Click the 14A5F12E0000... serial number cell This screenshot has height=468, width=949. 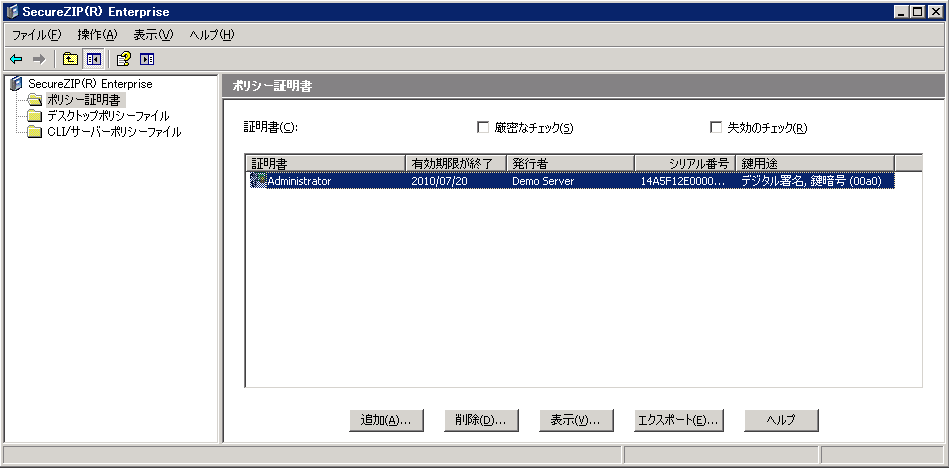[683, 180]
